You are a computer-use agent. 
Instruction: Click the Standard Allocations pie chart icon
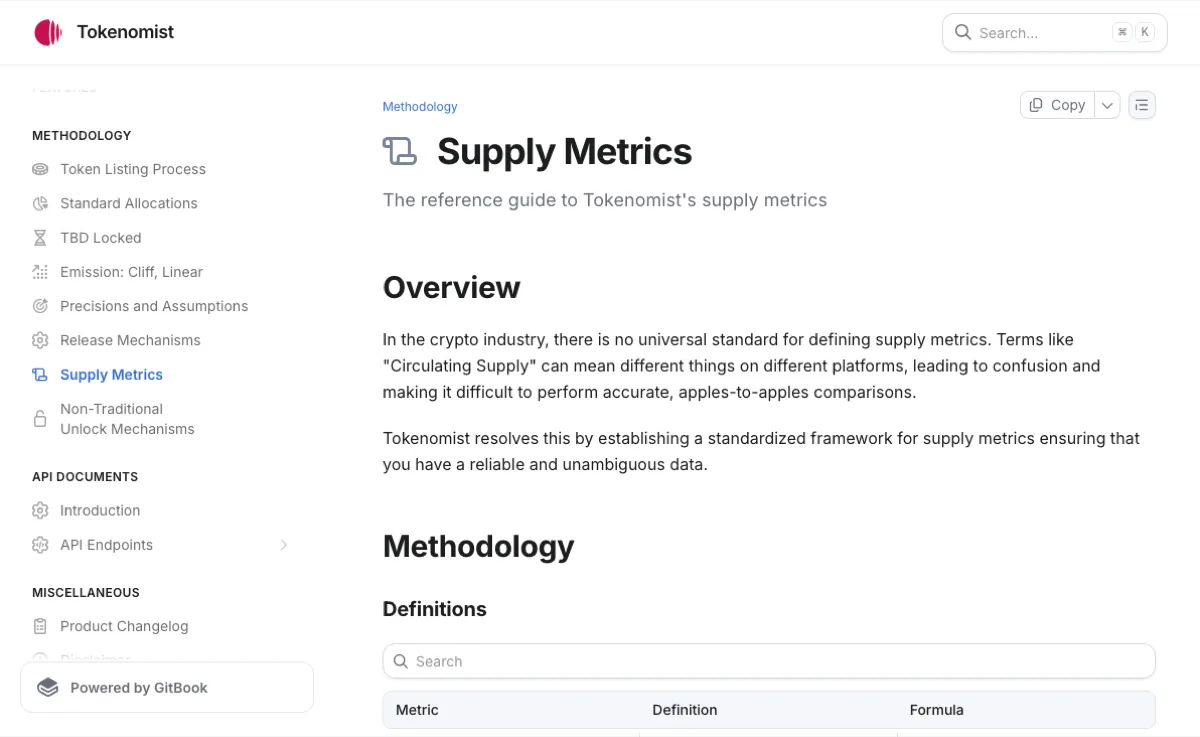coord(40,203)
